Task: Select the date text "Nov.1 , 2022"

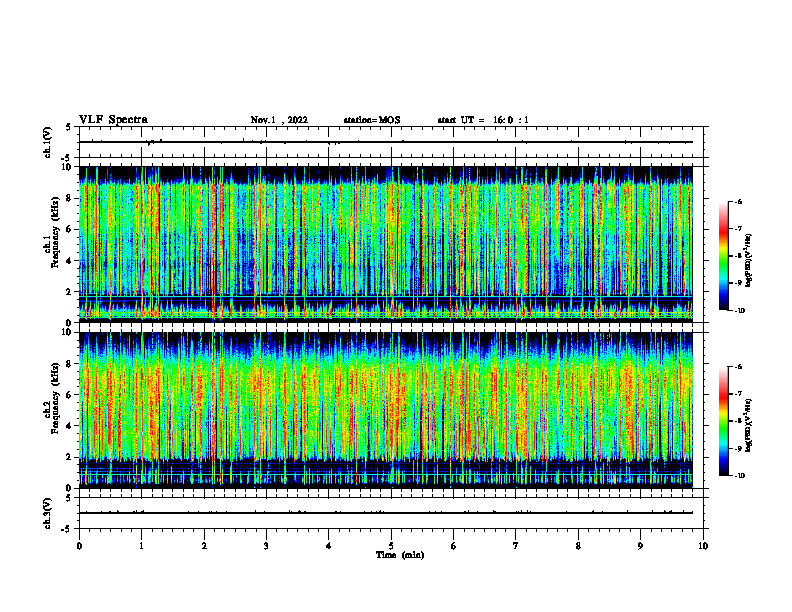Action: [279, 120]
